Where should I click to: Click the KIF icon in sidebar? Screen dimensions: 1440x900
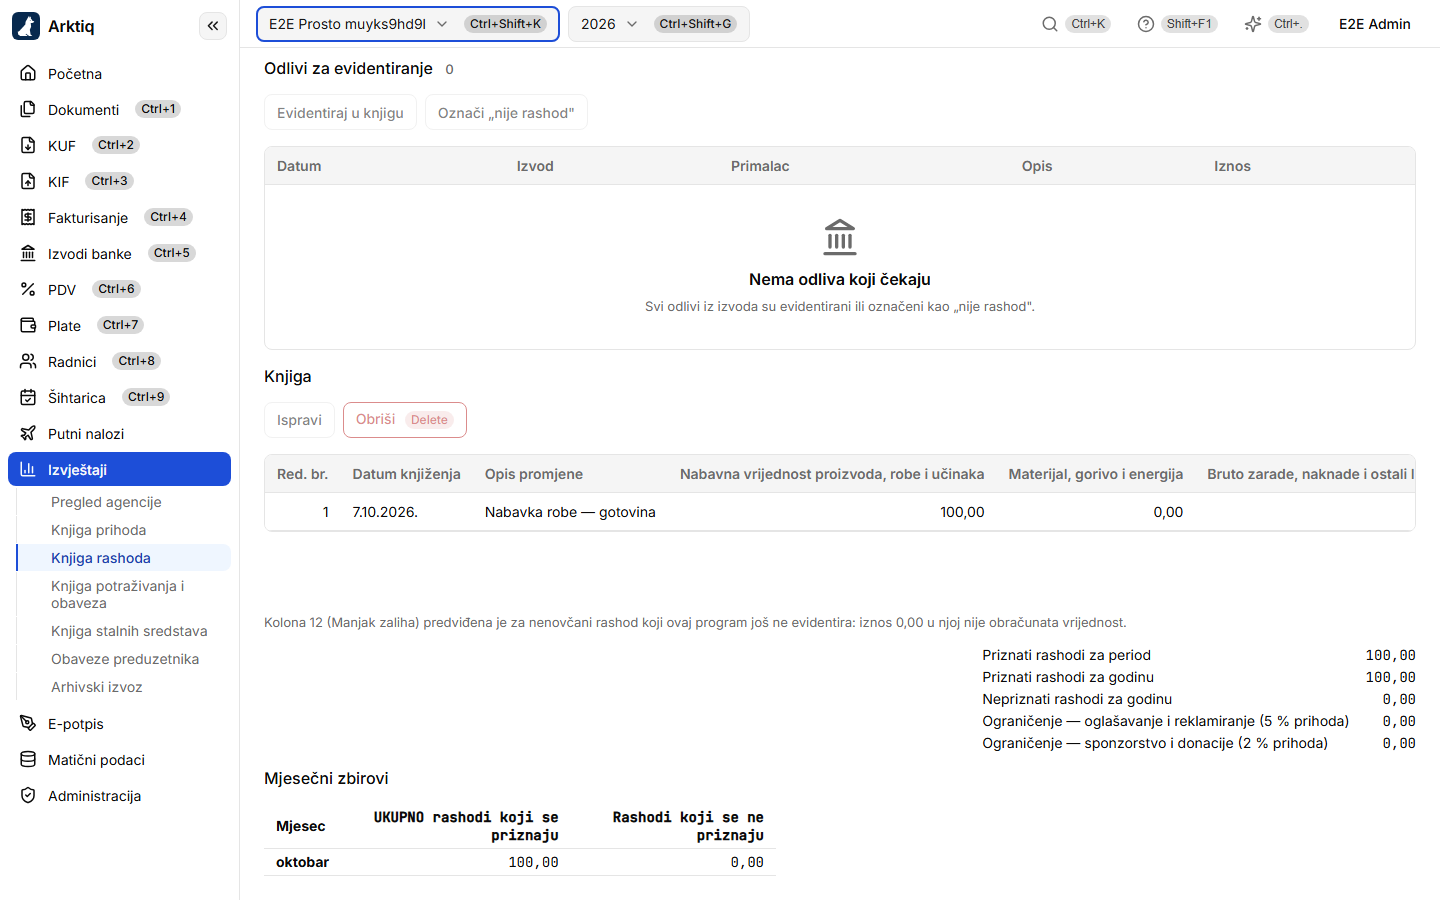coord(28,182)
